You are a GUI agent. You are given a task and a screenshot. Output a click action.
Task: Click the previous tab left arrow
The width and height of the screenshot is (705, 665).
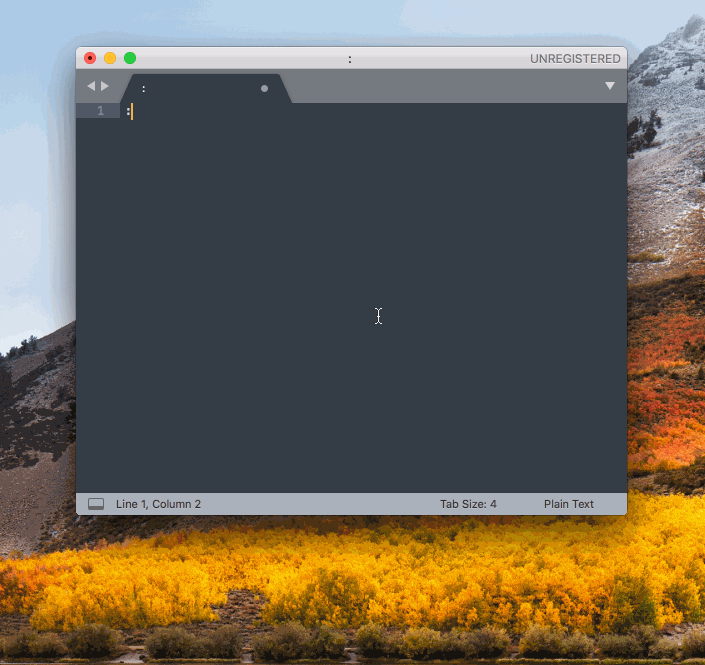click(x=91, y=86)
